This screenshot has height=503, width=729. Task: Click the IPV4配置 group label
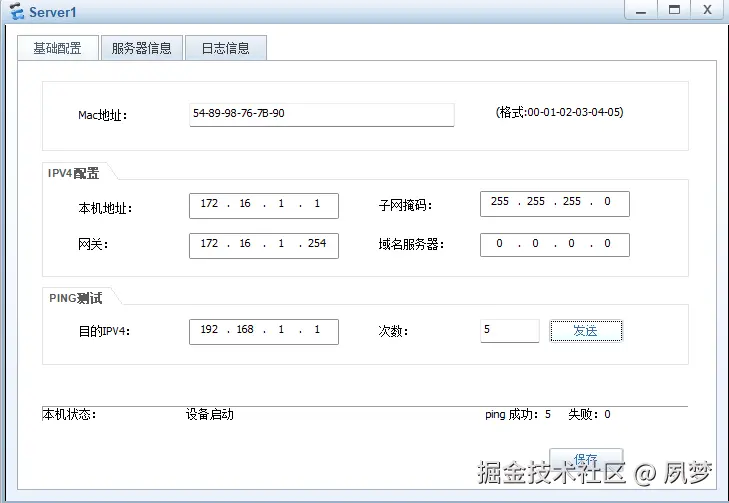73,173
